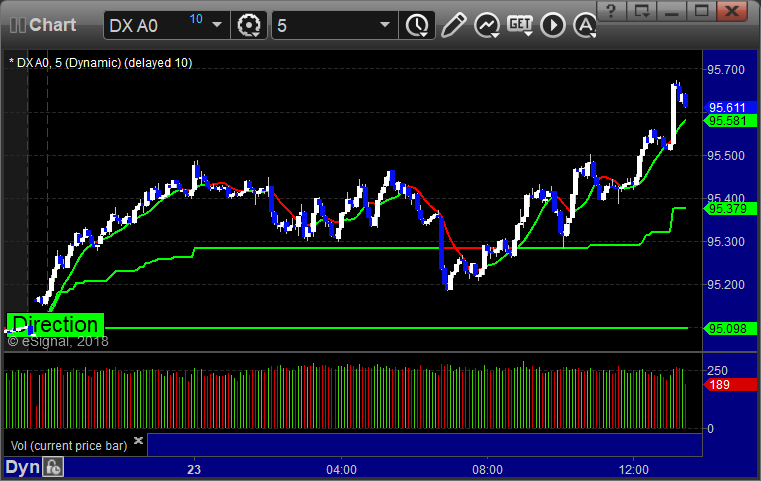761x481 pixels.
Task: Click the Chart title grip handle
Action: tap(18, 25)
